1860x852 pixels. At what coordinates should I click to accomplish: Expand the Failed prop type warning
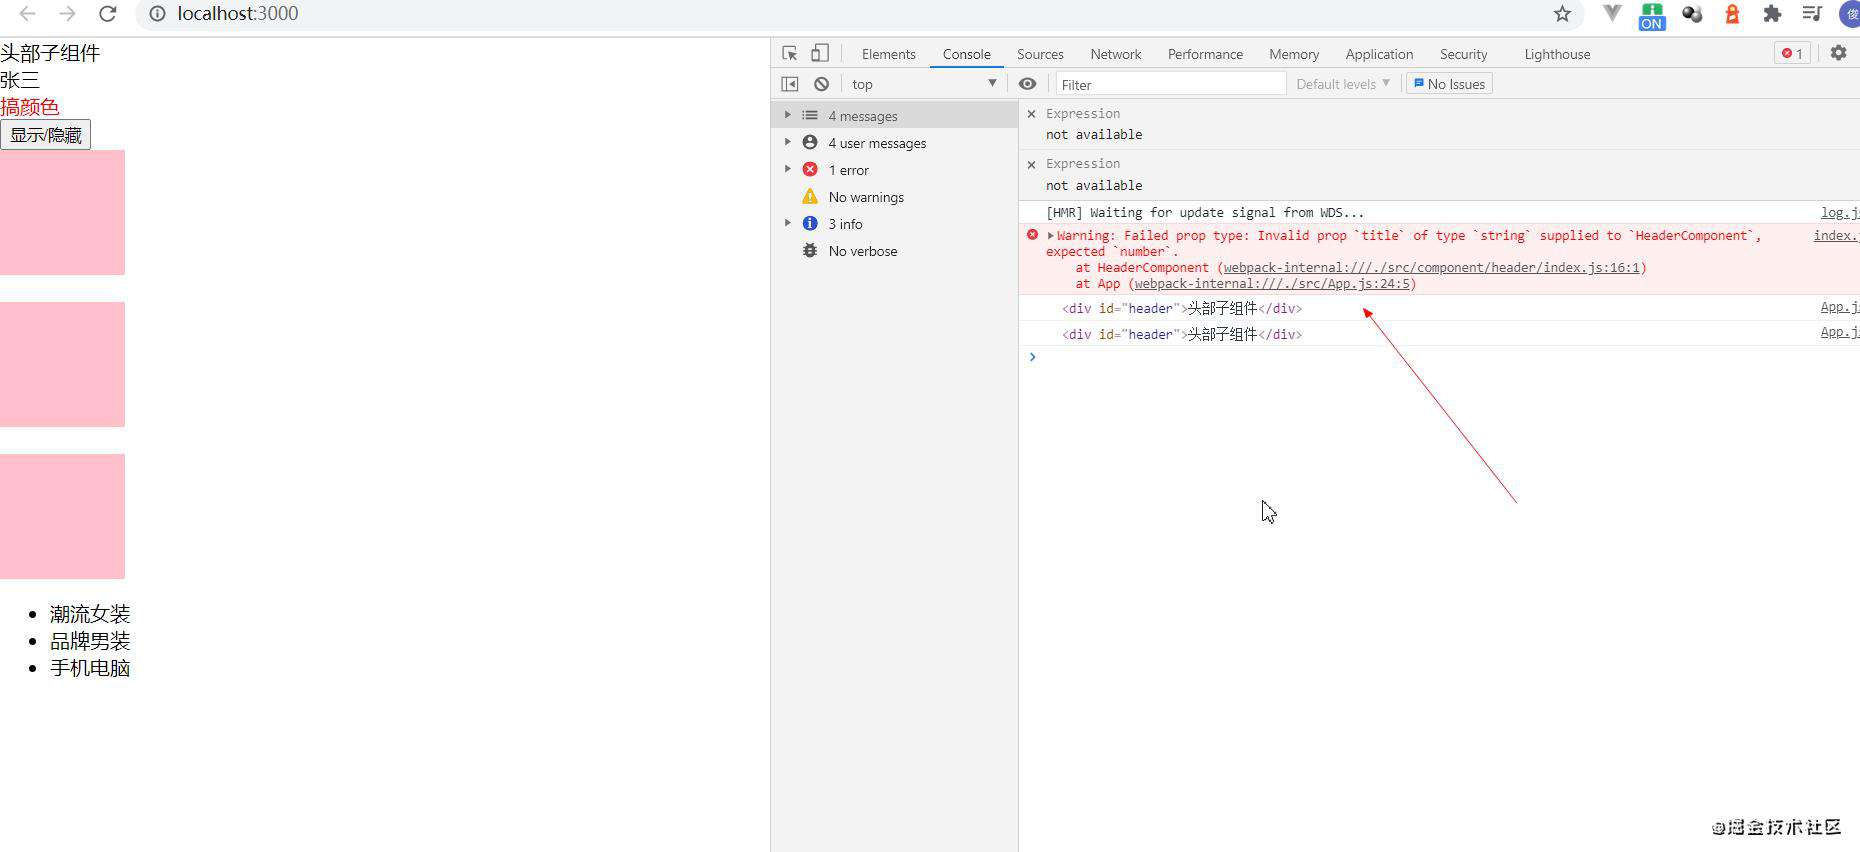1050,236
